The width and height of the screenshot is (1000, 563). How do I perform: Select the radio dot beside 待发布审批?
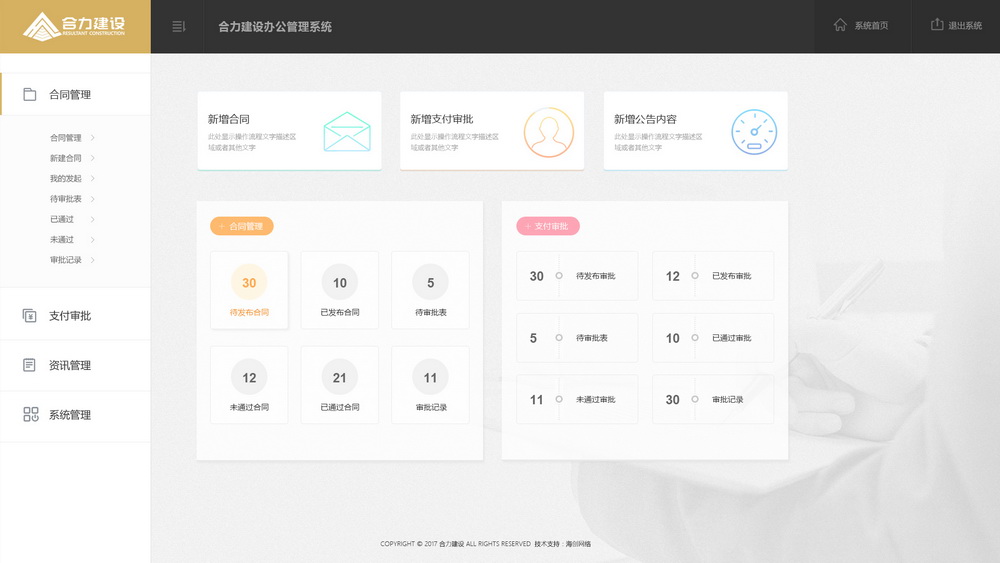point(559,276)
